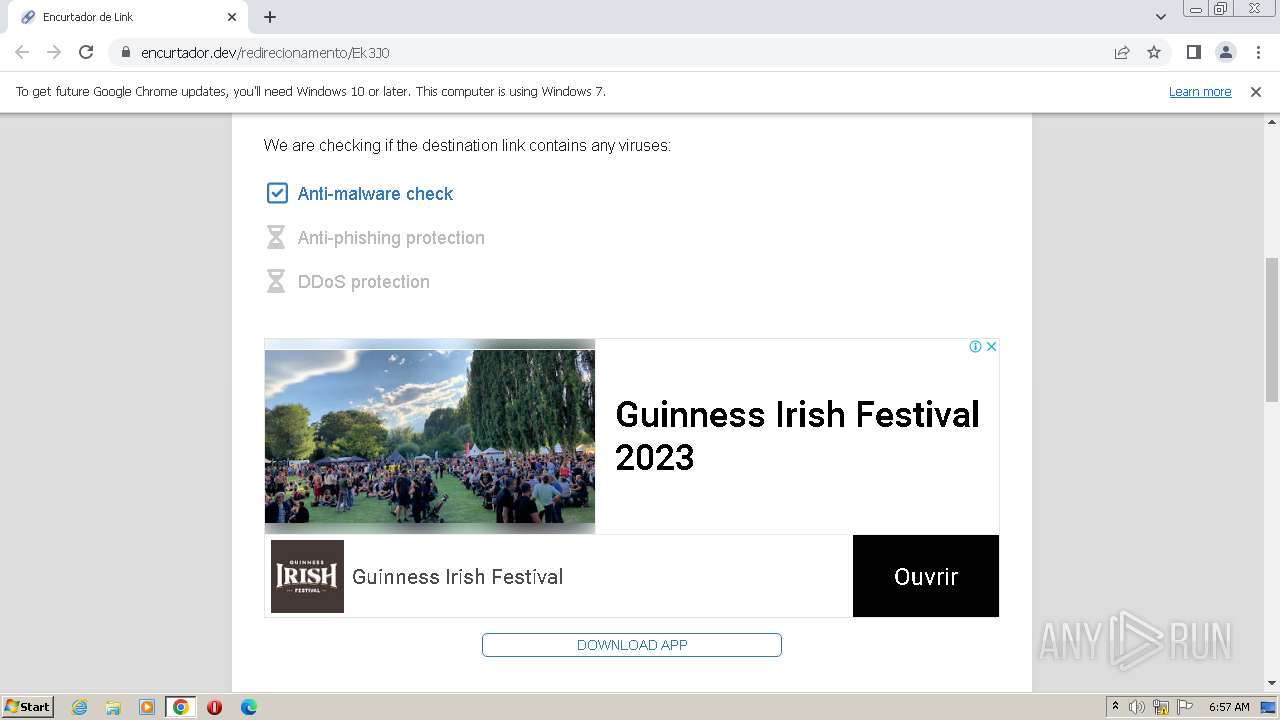Click the Ouvrir button in the ad
Image resolution: width=1280 pixels, height=720 pixels.
tap(926, 576)
